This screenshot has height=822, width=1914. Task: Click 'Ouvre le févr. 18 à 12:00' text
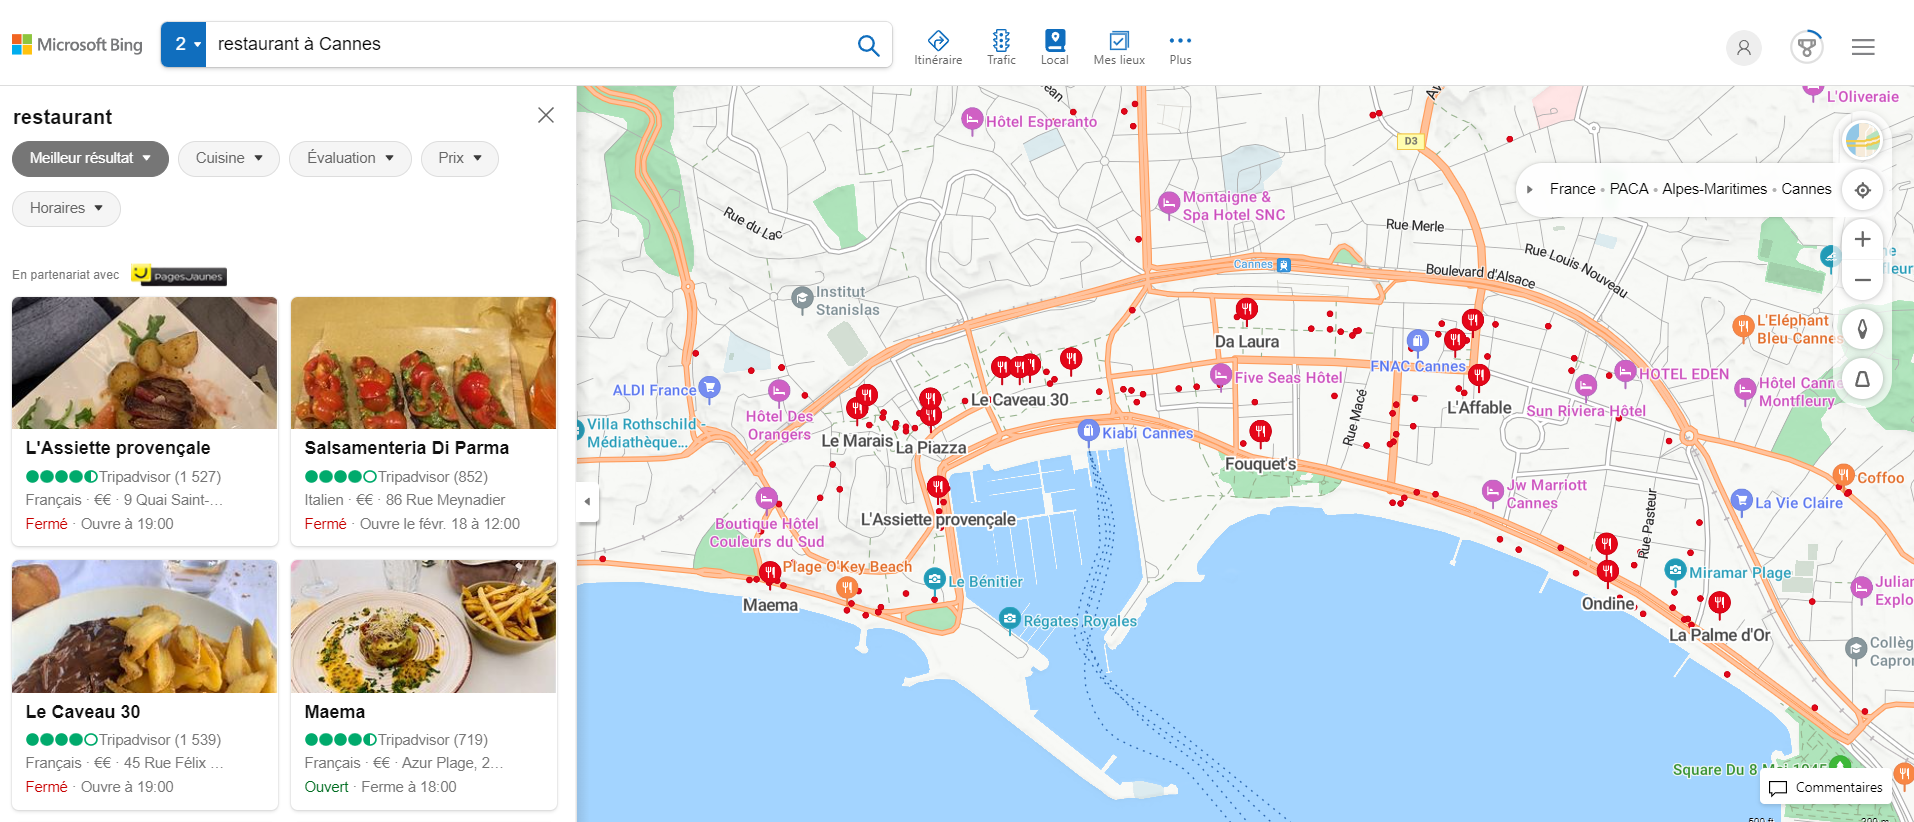pos(440,524)
